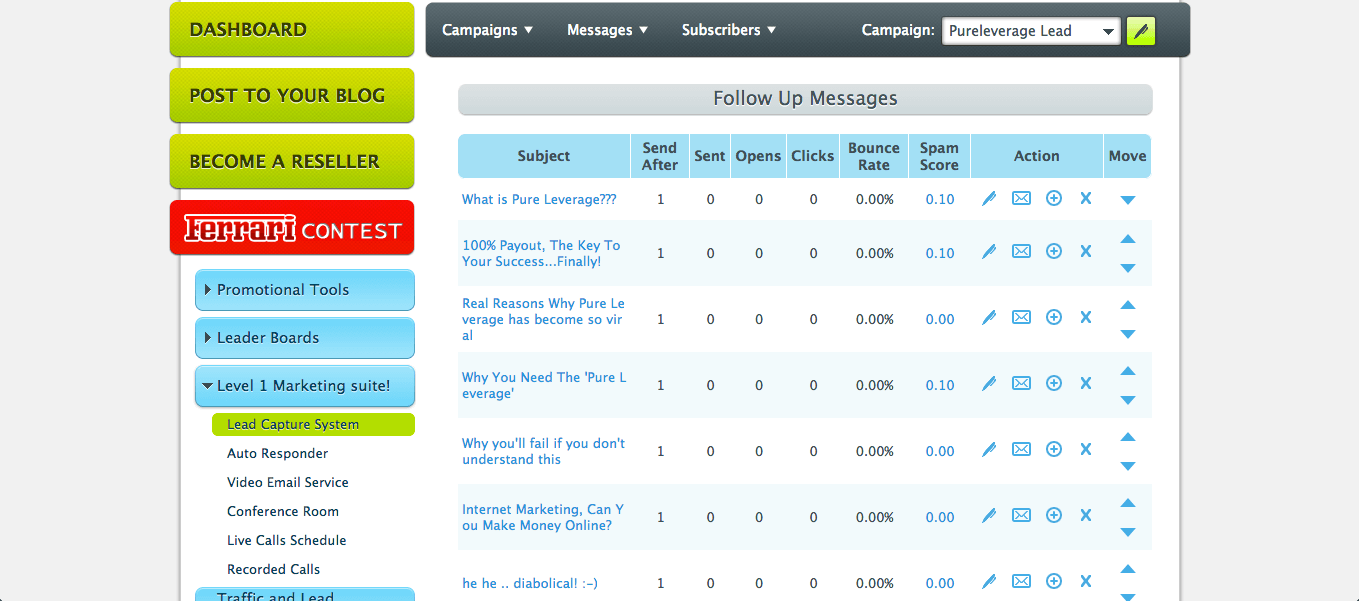Open Live Calls Schedule

tap(286, 540)
